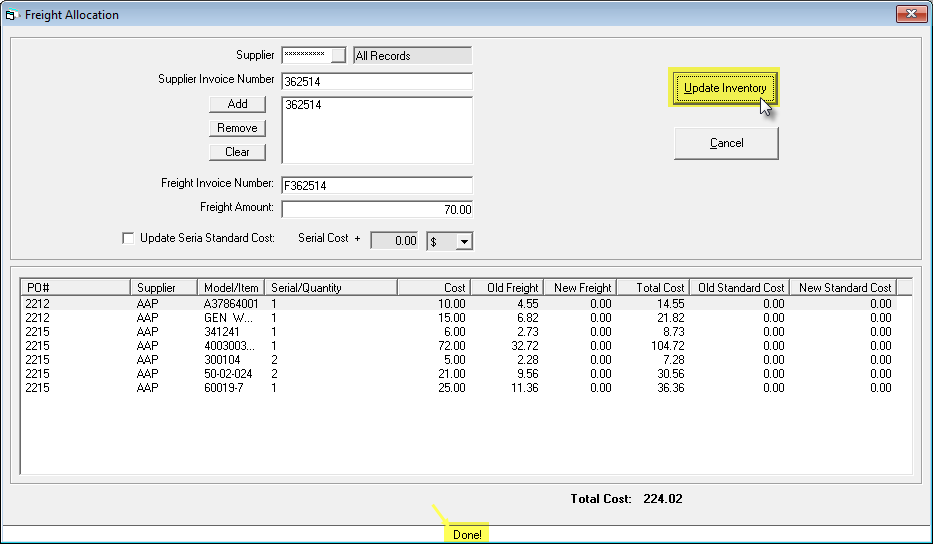
Task: Click the Supplier lookup button
Action: [338, 55]
